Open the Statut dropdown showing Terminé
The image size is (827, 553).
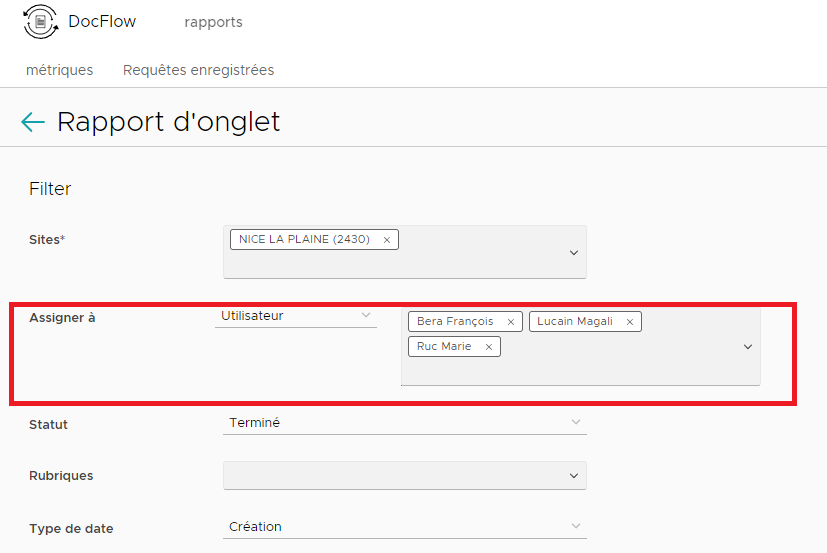click(405, 423)
